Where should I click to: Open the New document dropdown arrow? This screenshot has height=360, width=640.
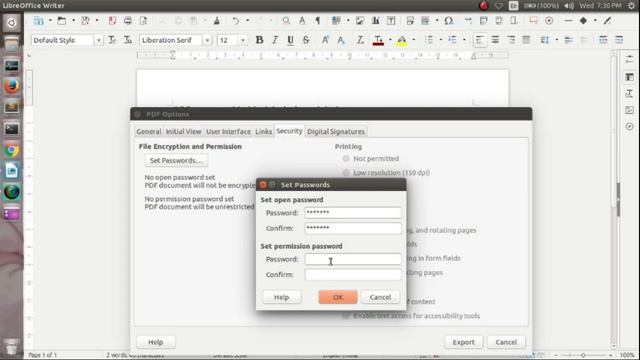tap(50, 21)
